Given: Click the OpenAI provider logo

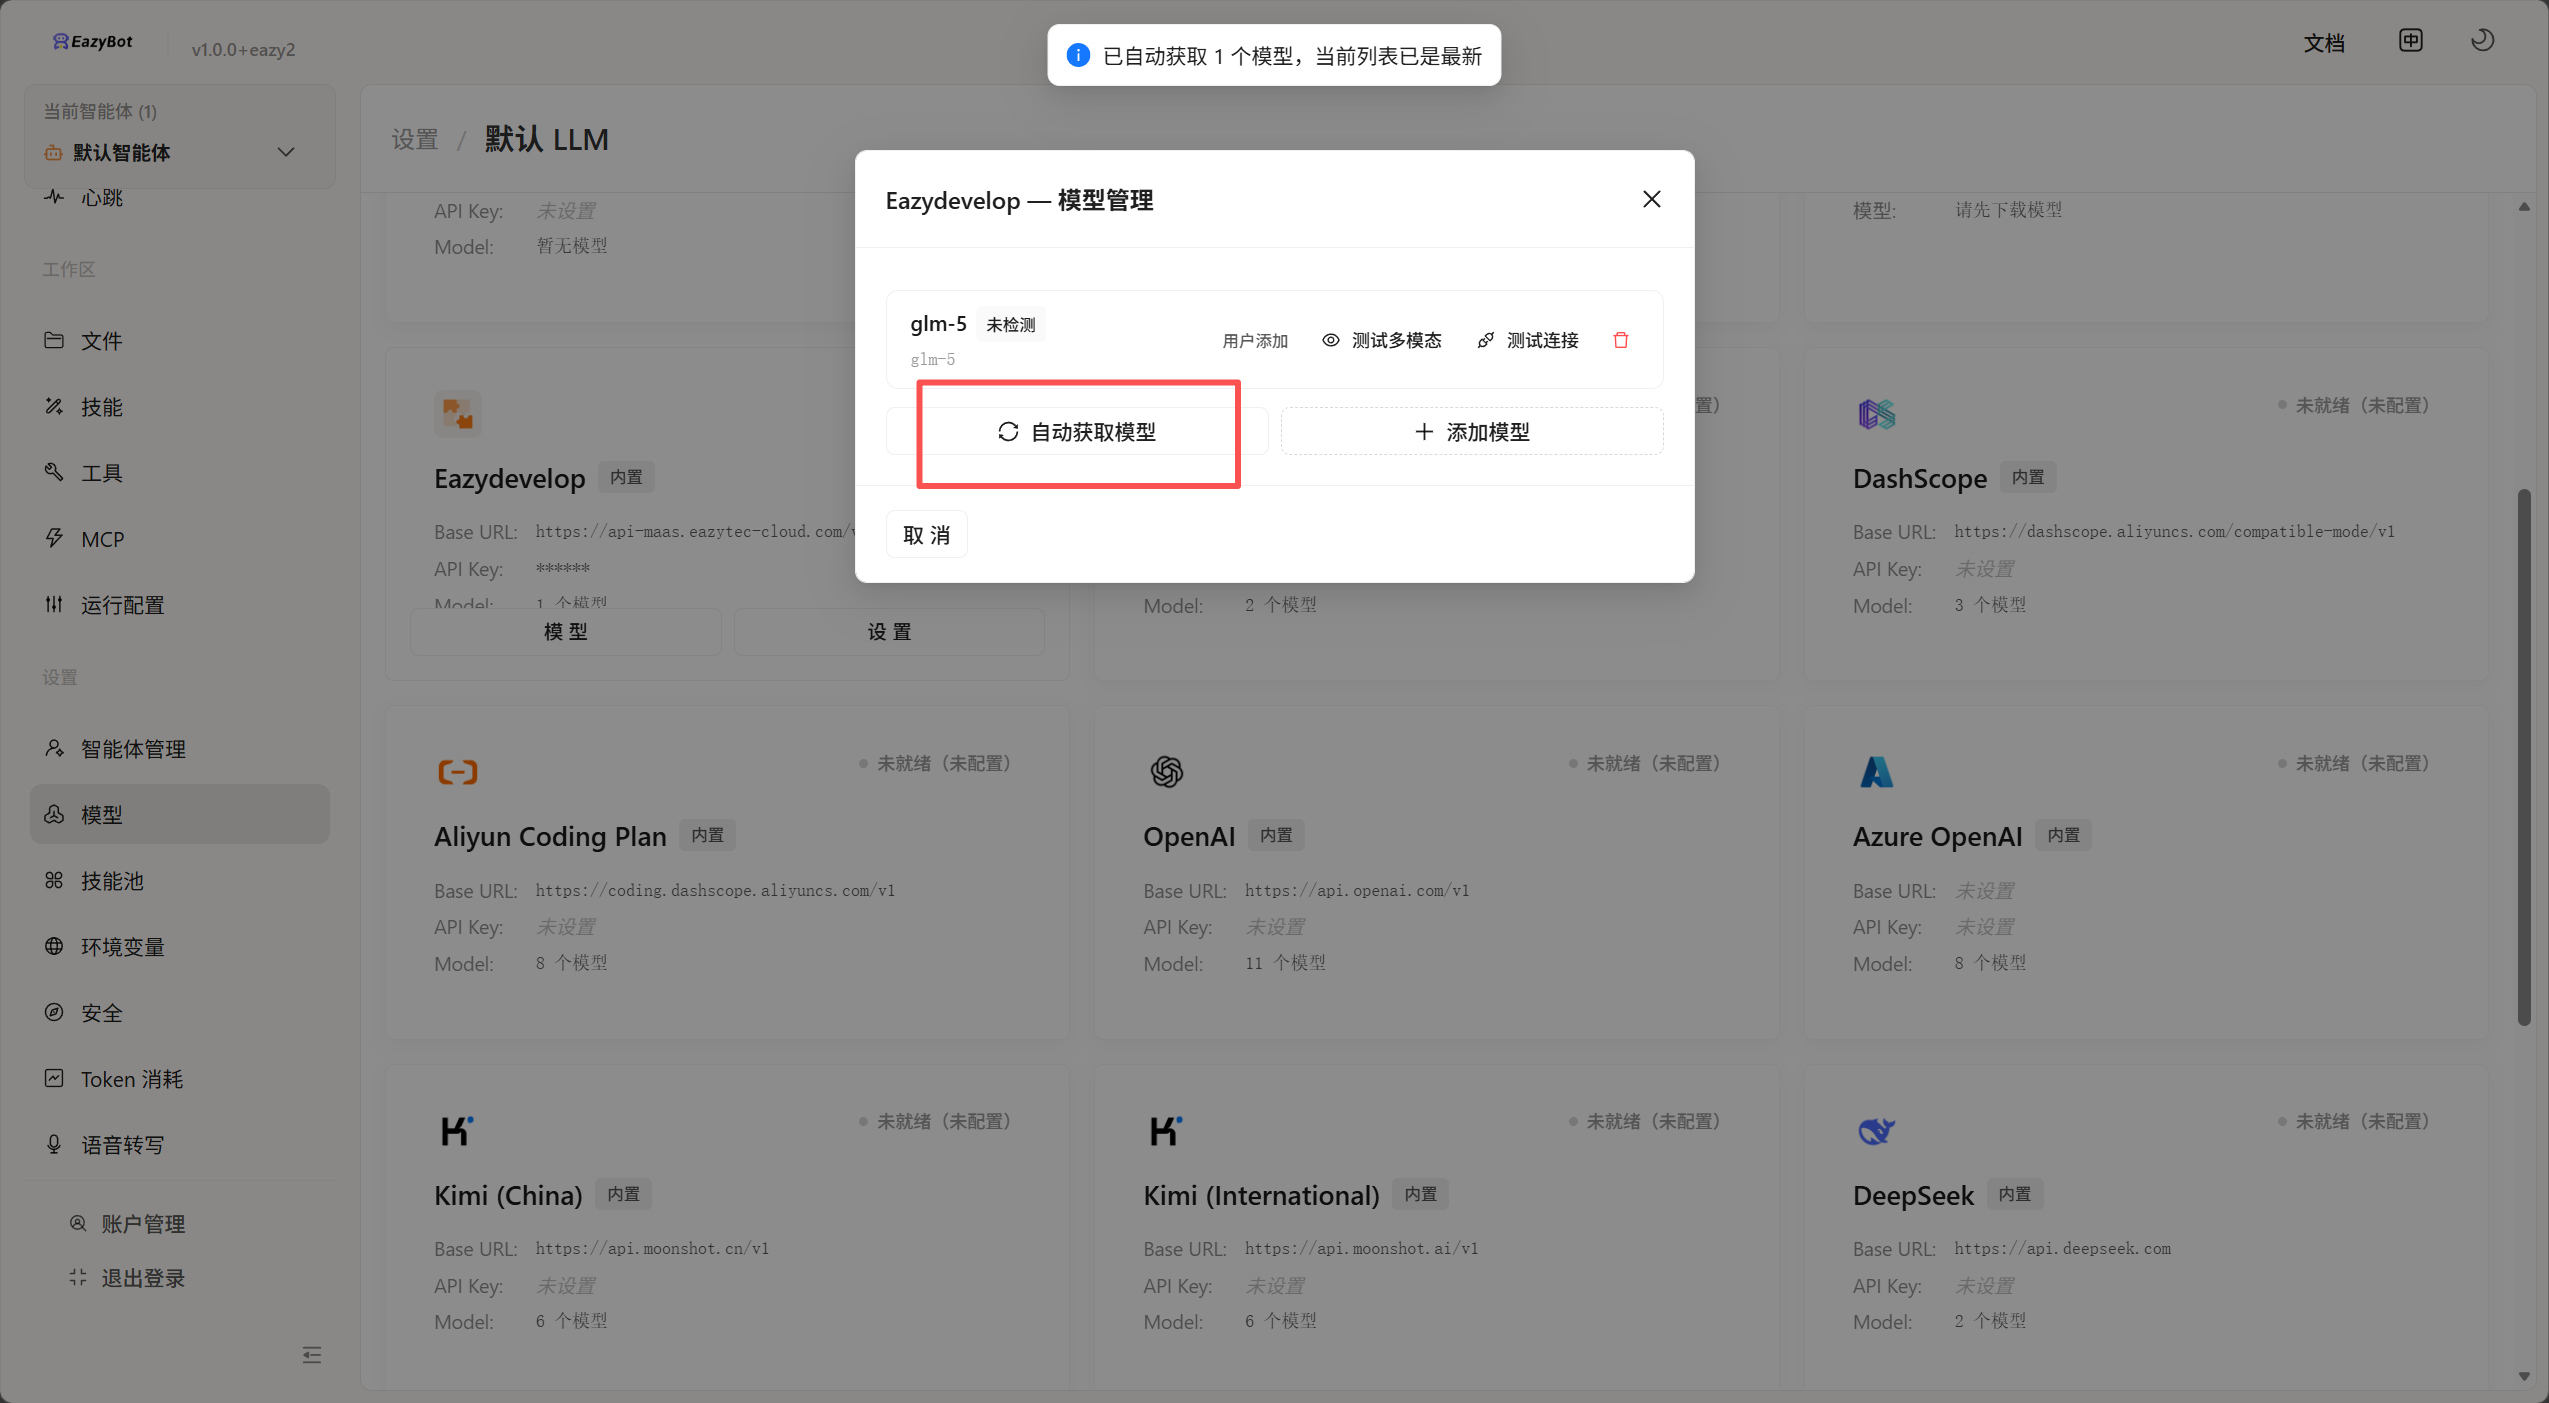Looking at the screenshot, I should coord(1166,772).
